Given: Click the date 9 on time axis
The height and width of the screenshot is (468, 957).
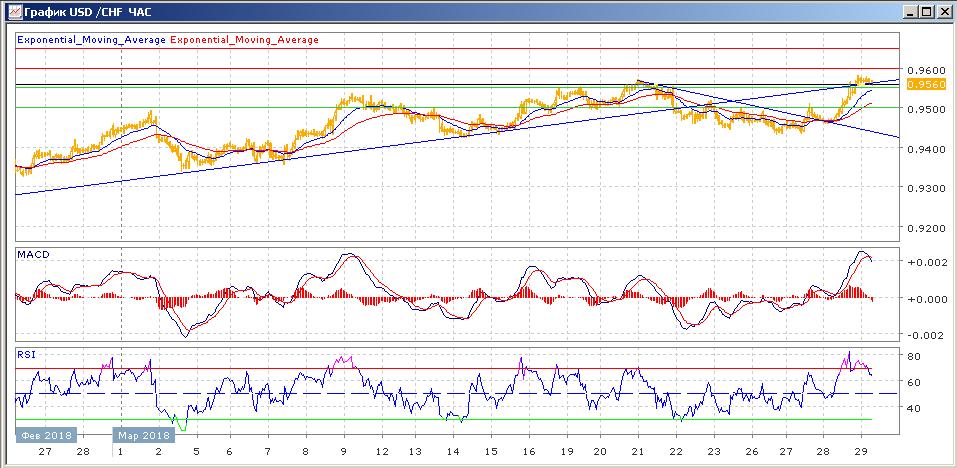Looking at the screenshot, I should click(344, 452).
